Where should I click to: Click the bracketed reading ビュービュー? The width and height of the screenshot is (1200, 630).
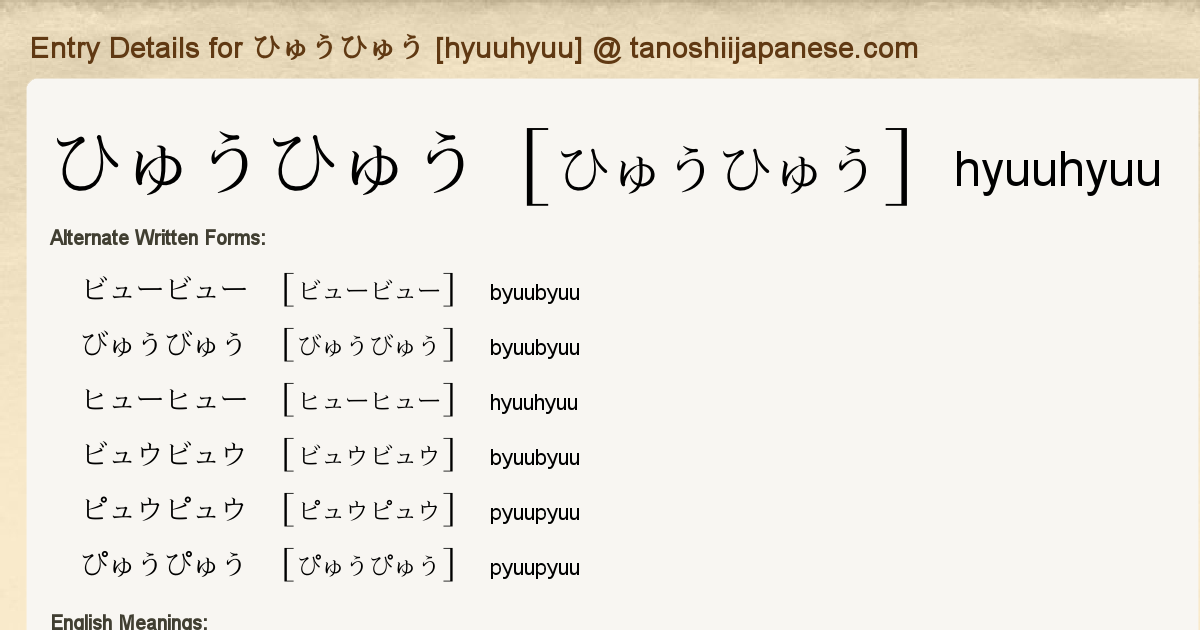click(369, 291)
